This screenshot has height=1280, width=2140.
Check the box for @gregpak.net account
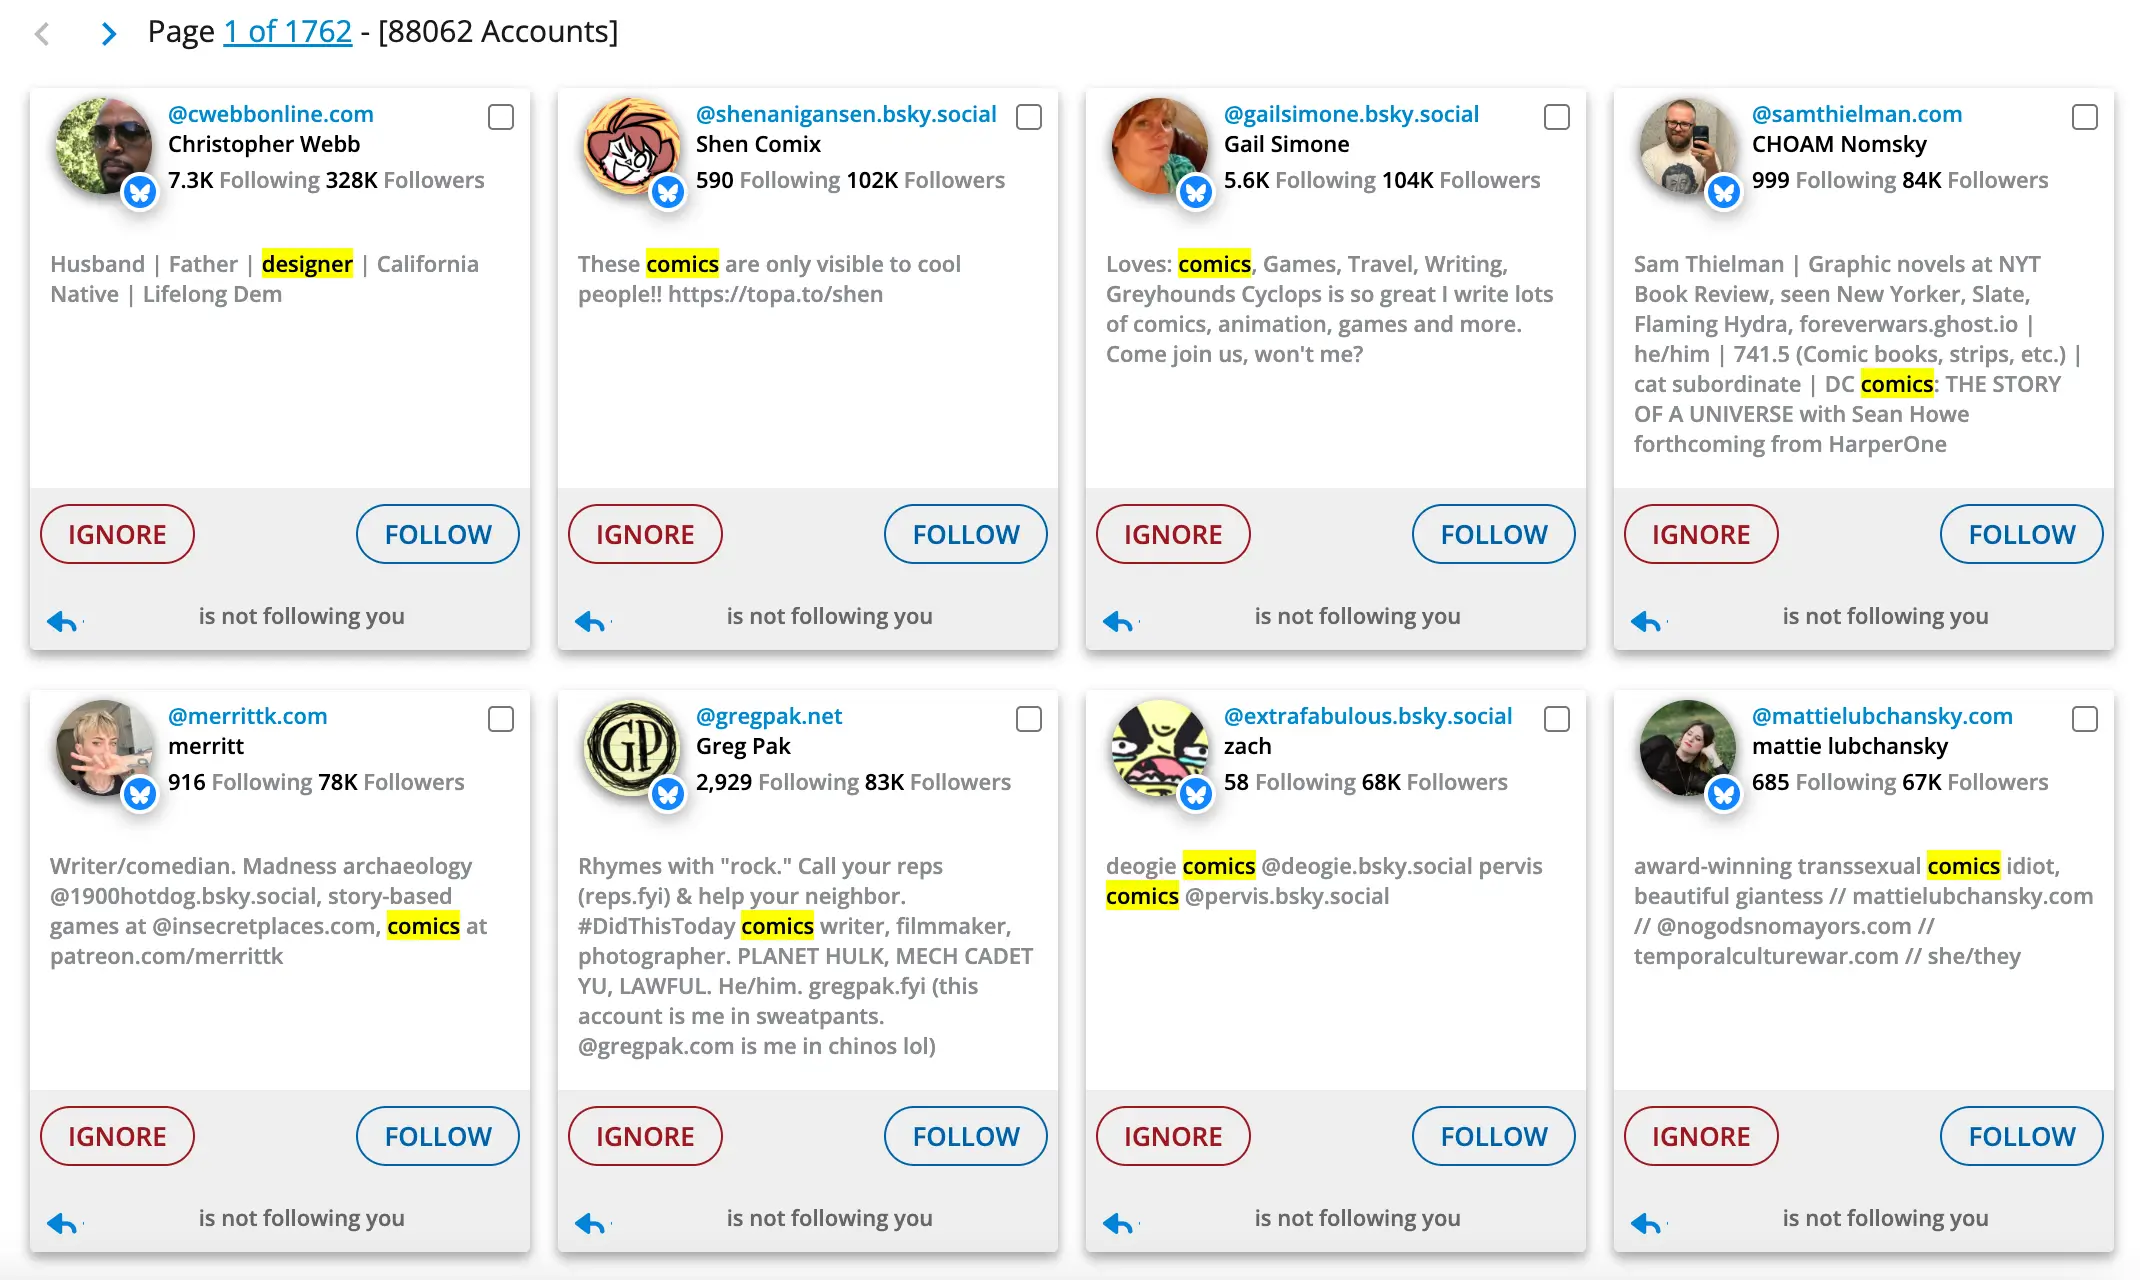point(1029,719)
